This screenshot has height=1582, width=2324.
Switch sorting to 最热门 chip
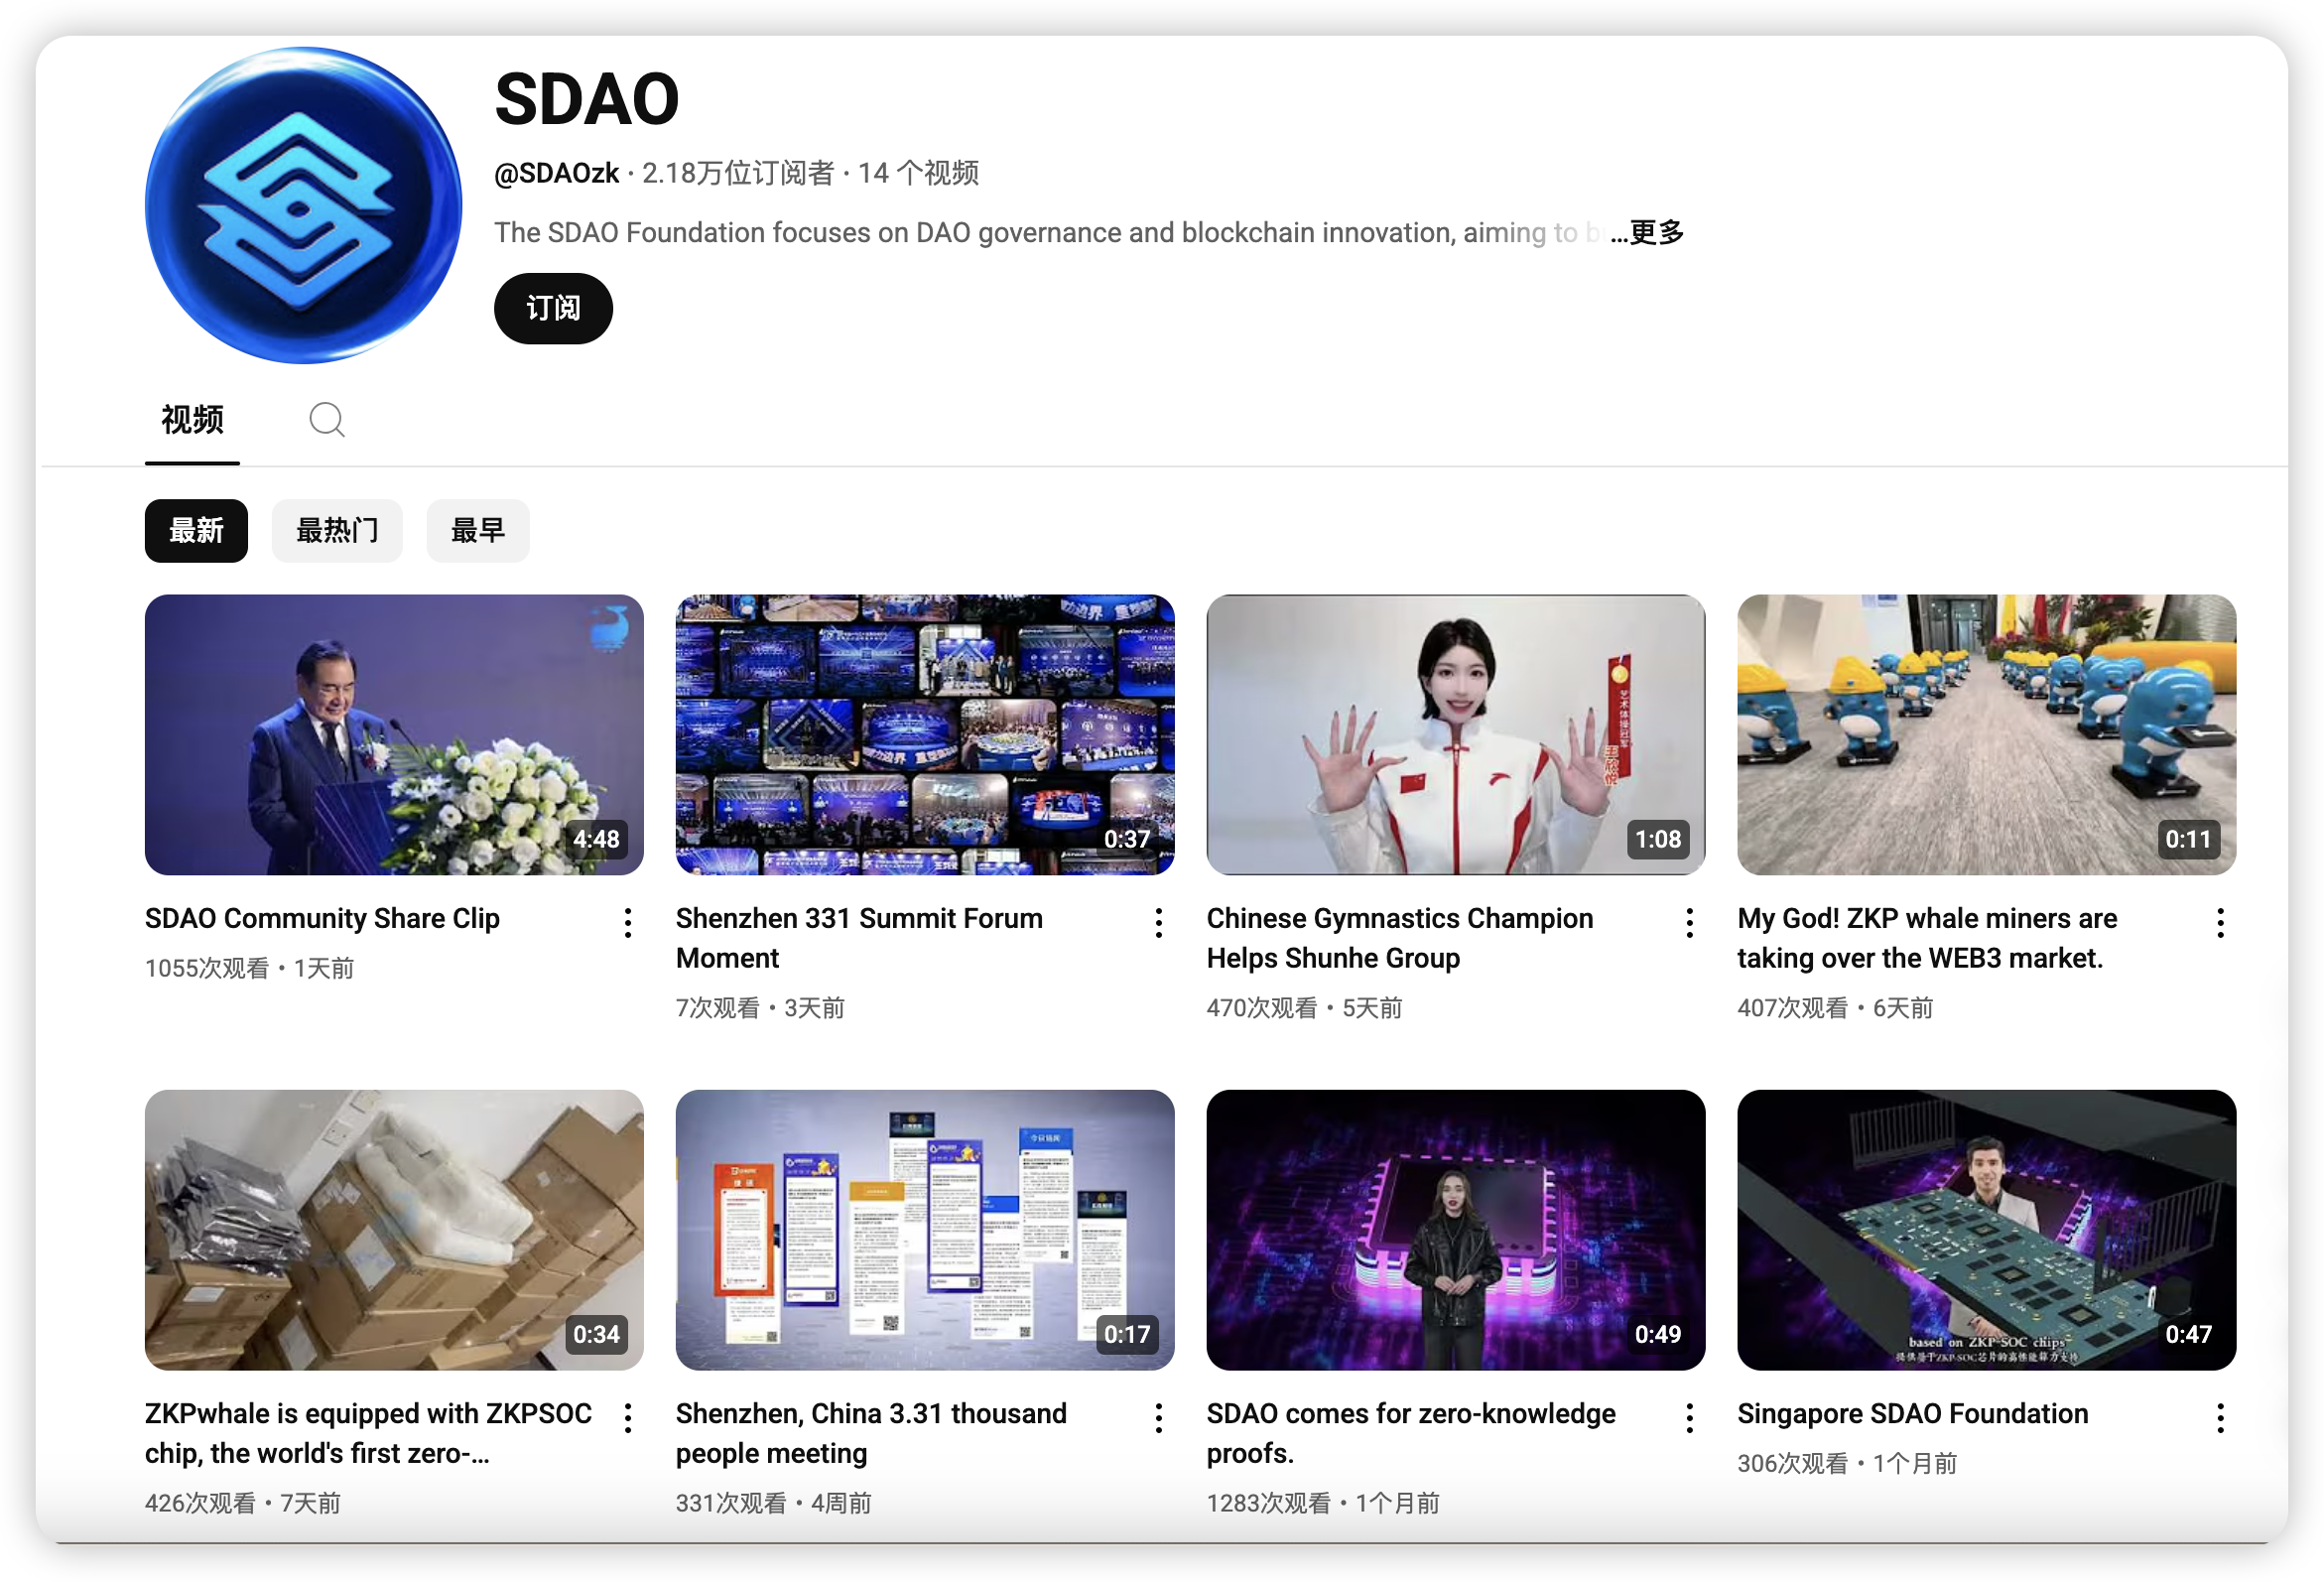337,530
